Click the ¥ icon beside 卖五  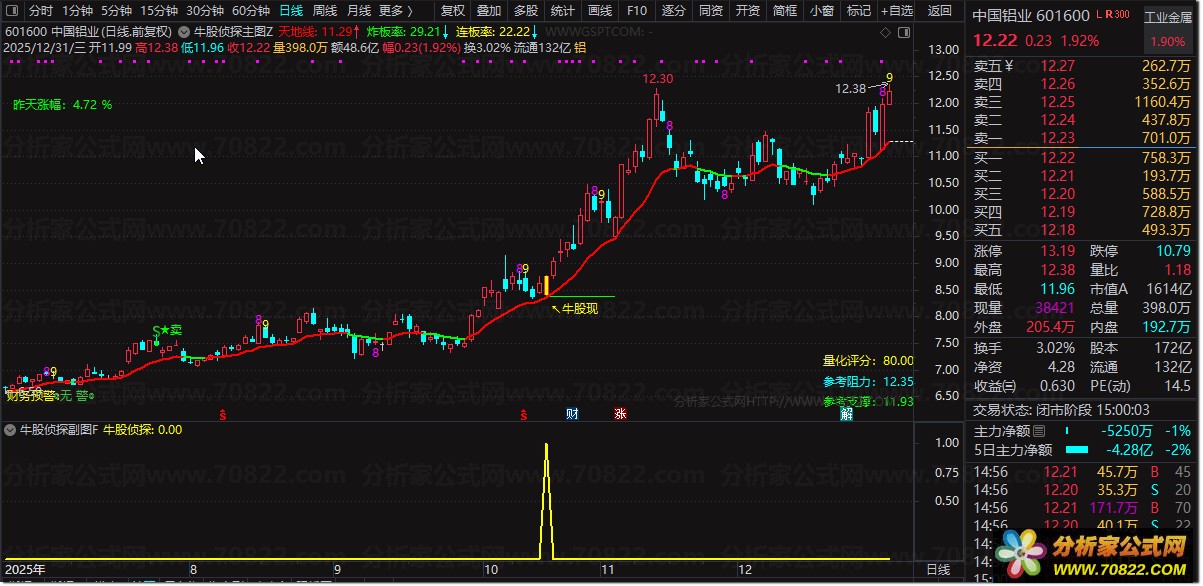(1009, 66)
